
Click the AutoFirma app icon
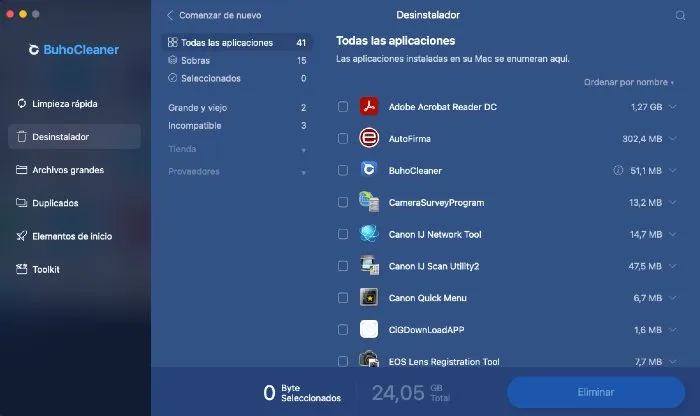tap(369, 138)
